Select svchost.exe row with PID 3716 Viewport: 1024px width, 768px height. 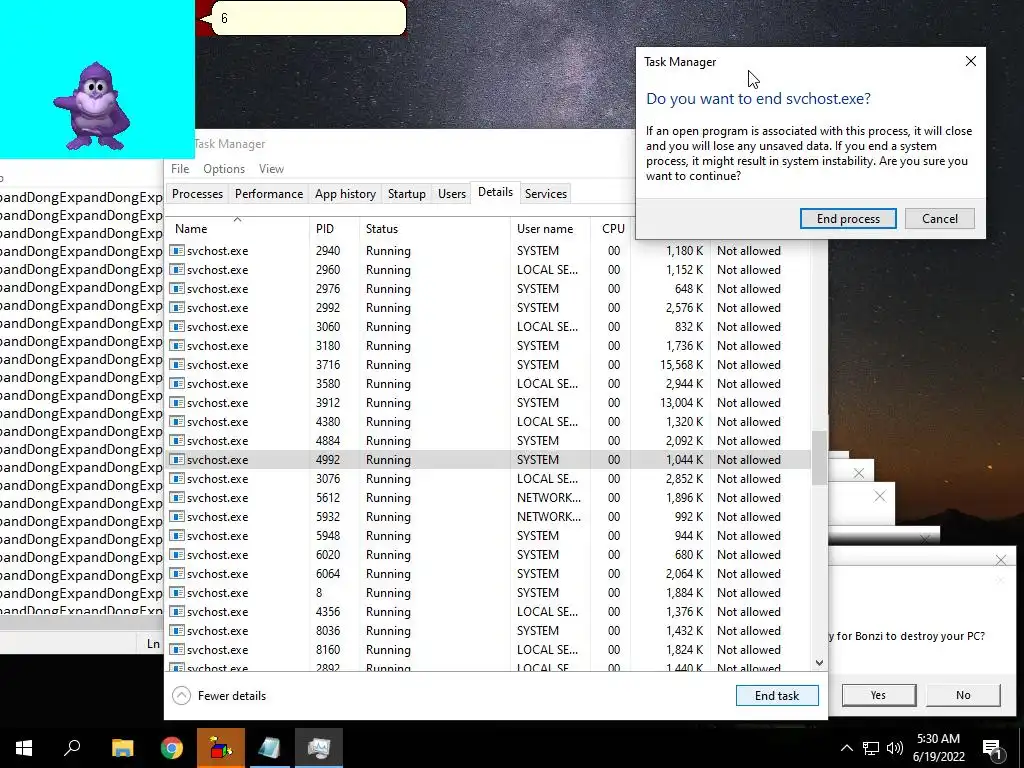[x=488, y=364]
